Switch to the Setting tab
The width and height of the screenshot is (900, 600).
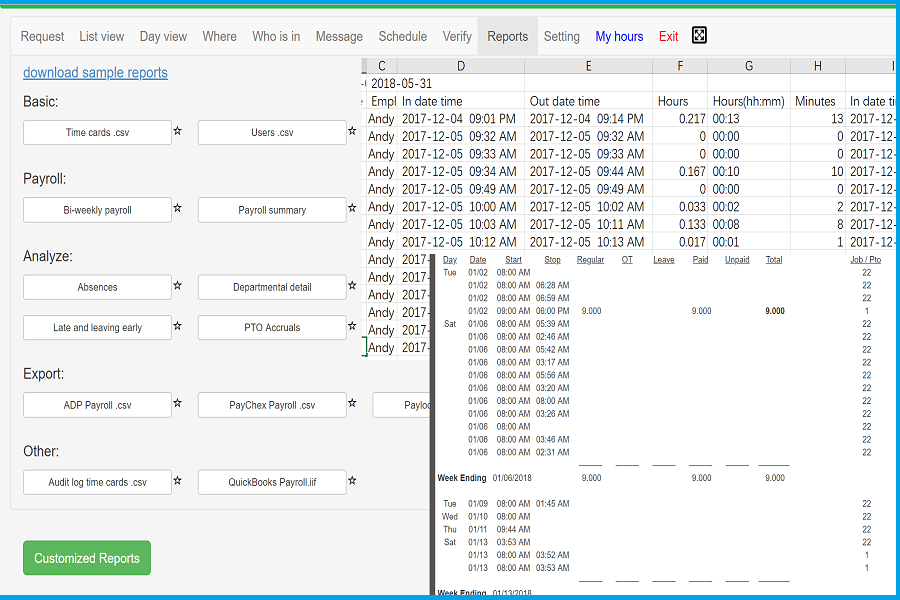[561, 36]
